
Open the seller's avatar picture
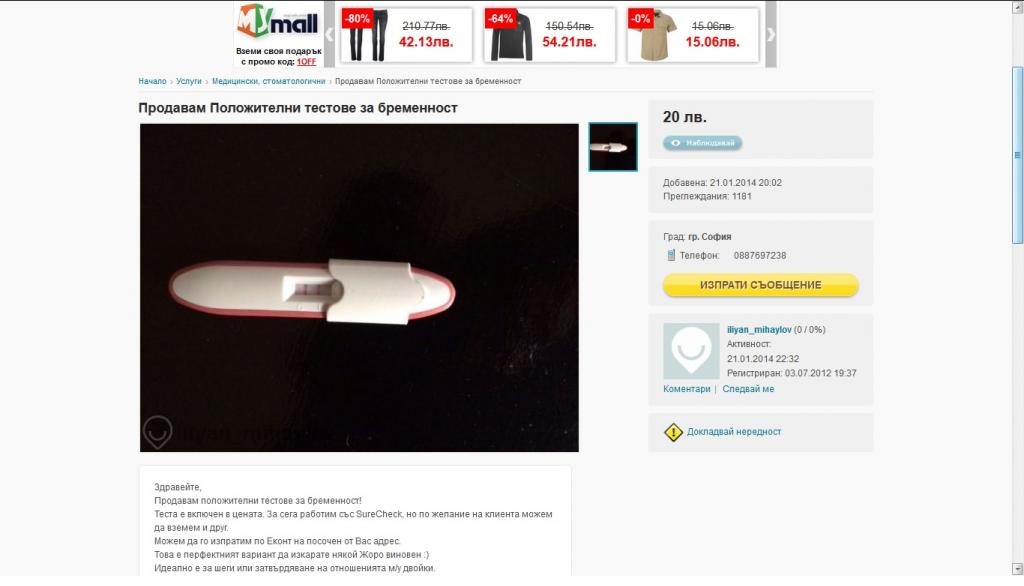coord(691,351)
